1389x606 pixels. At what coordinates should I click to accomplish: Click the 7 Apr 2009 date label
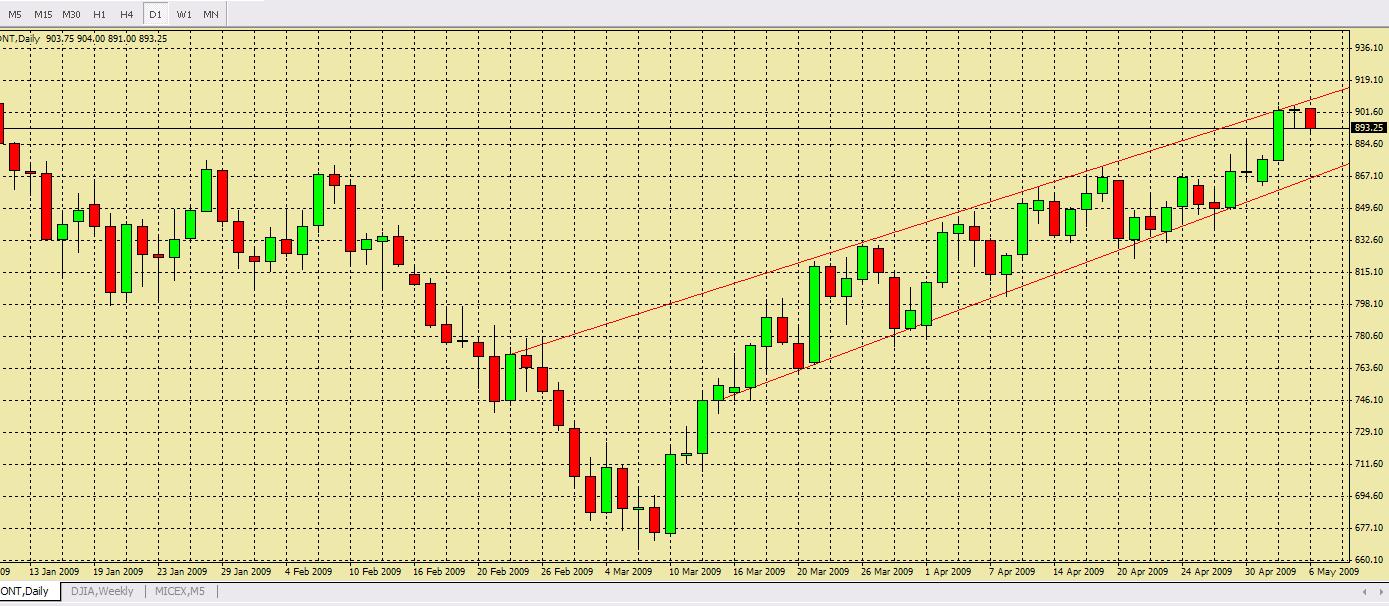pyautogui.click(x=1012, y=572)
